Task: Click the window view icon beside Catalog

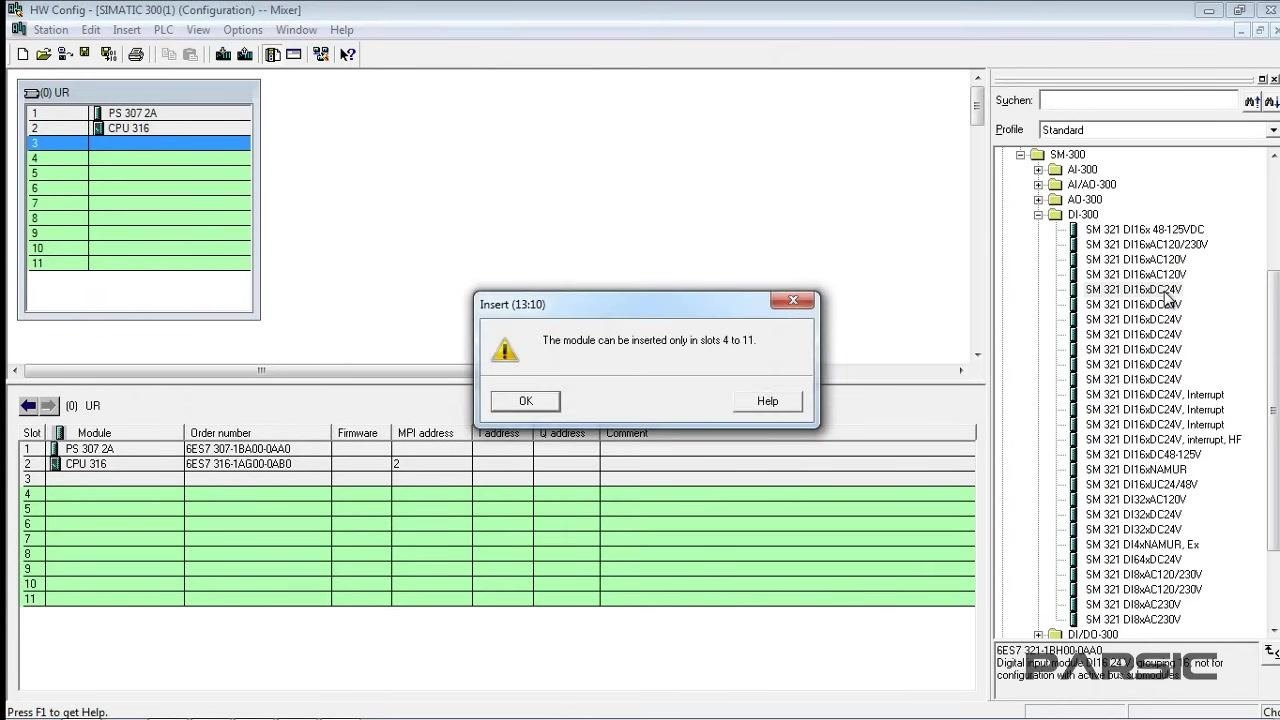Action: (x=294, y=54)
